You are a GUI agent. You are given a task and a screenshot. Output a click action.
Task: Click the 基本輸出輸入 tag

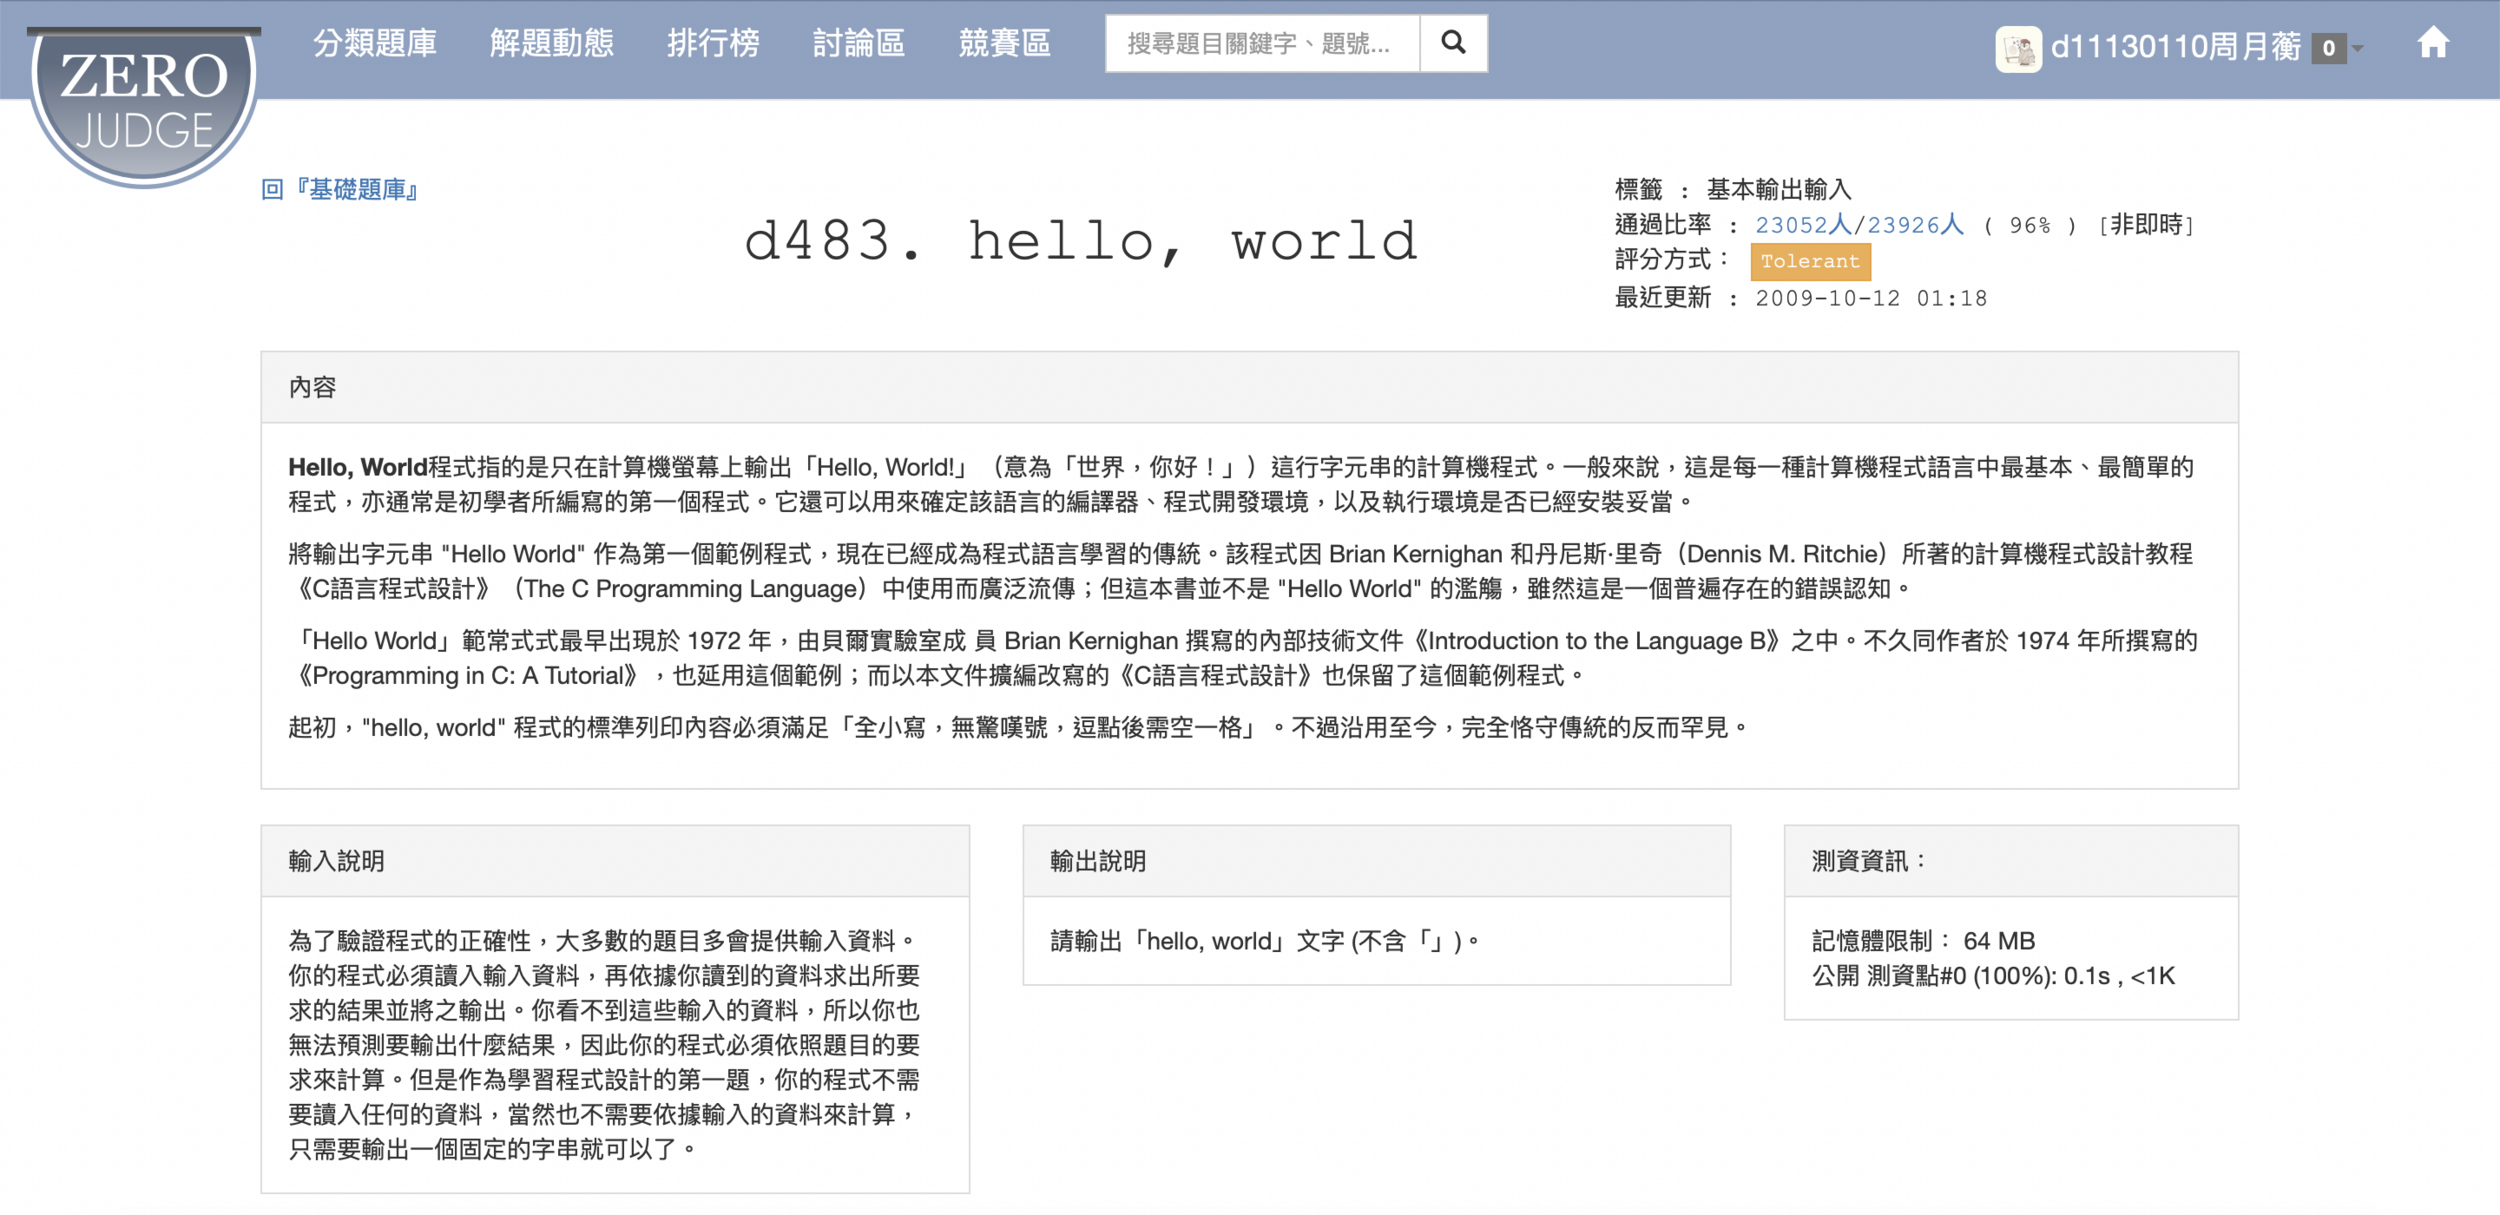[x=1778, y=189]
